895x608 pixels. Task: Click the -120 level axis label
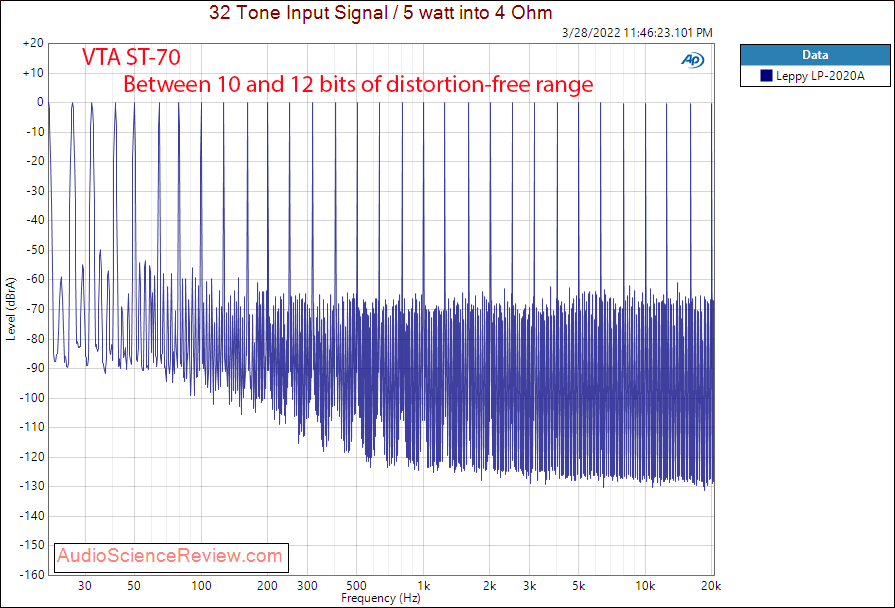tap(32, 457)
